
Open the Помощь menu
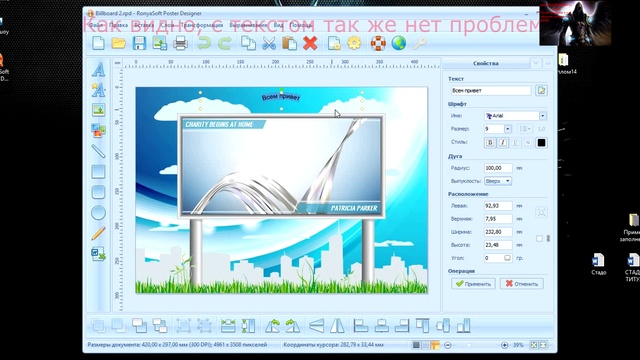(302, 25)
